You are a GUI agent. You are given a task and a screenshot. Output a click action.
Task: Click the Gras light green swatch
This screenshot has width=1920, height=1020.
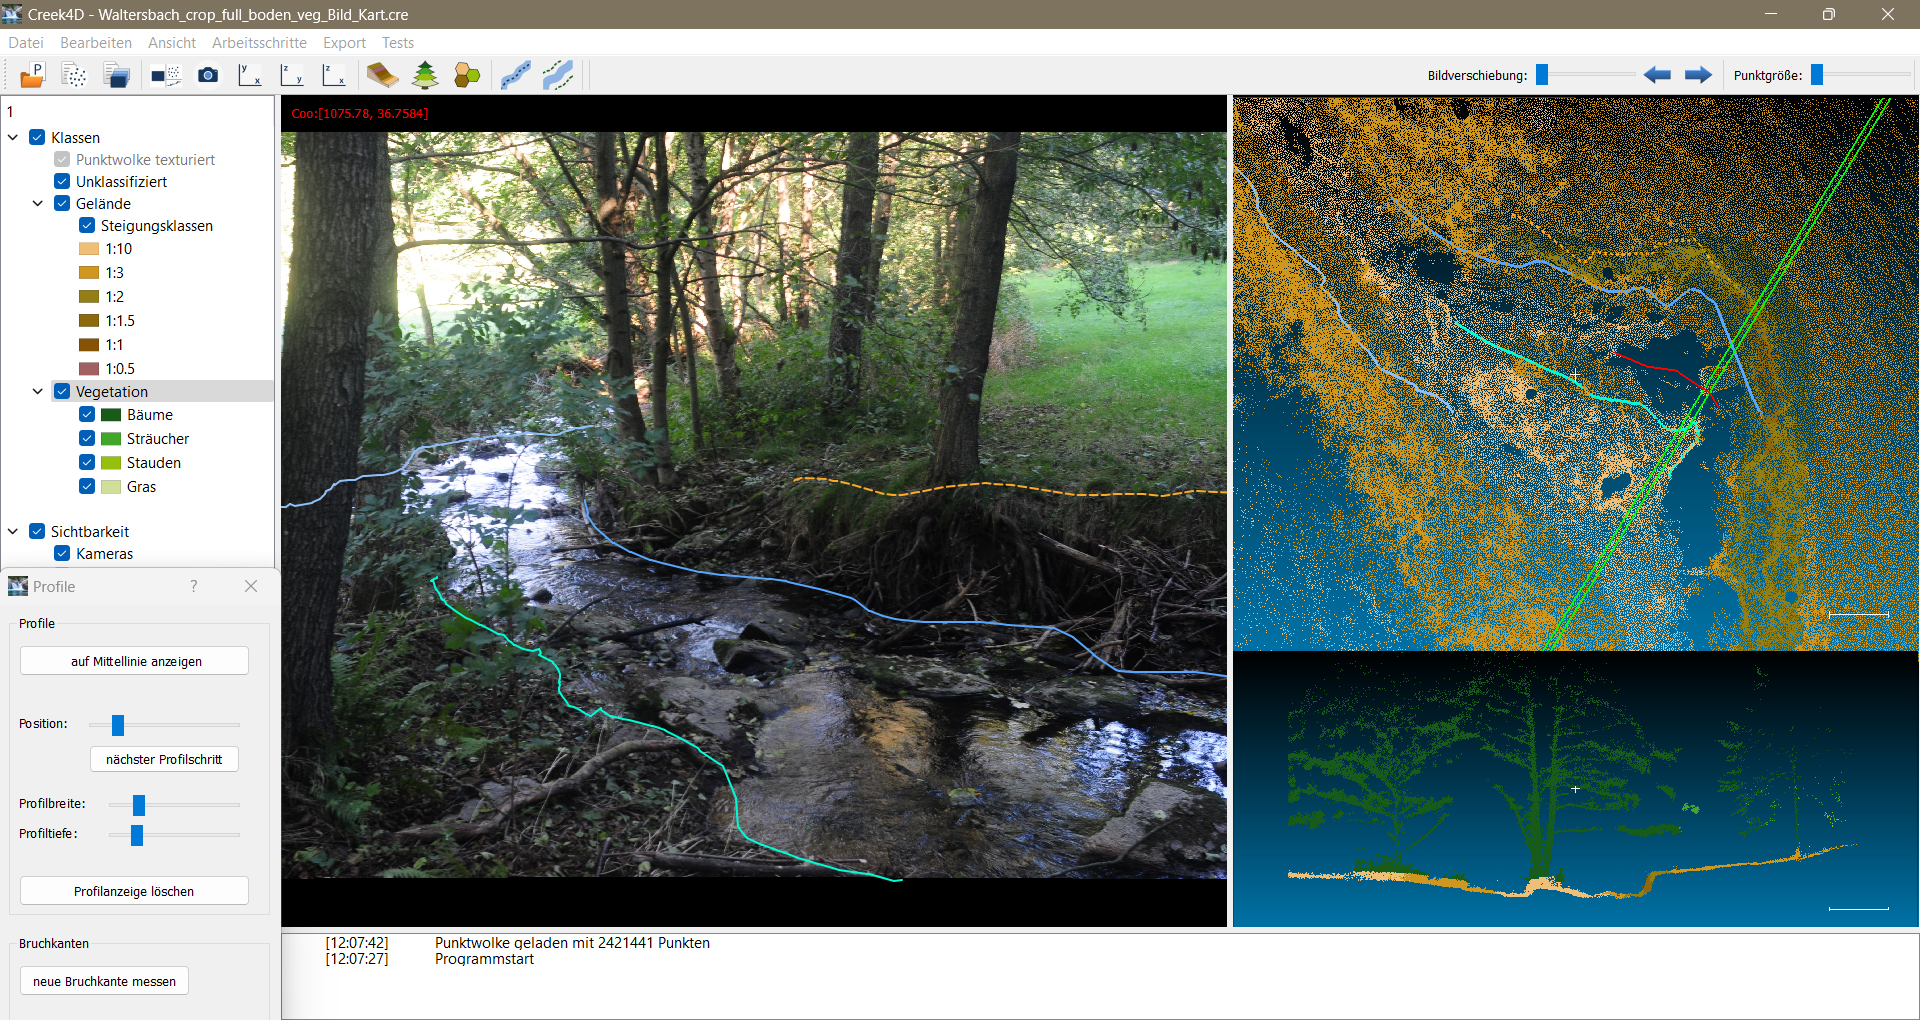(x=111, y=487)
